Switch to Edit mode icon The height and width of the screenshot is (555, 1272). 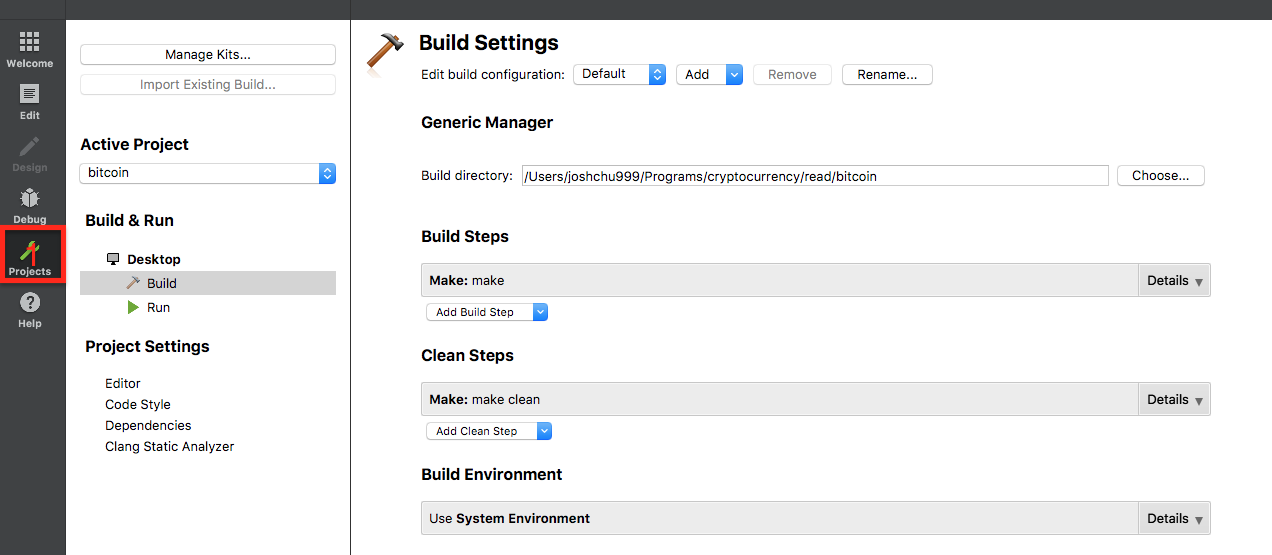[30, 94]
